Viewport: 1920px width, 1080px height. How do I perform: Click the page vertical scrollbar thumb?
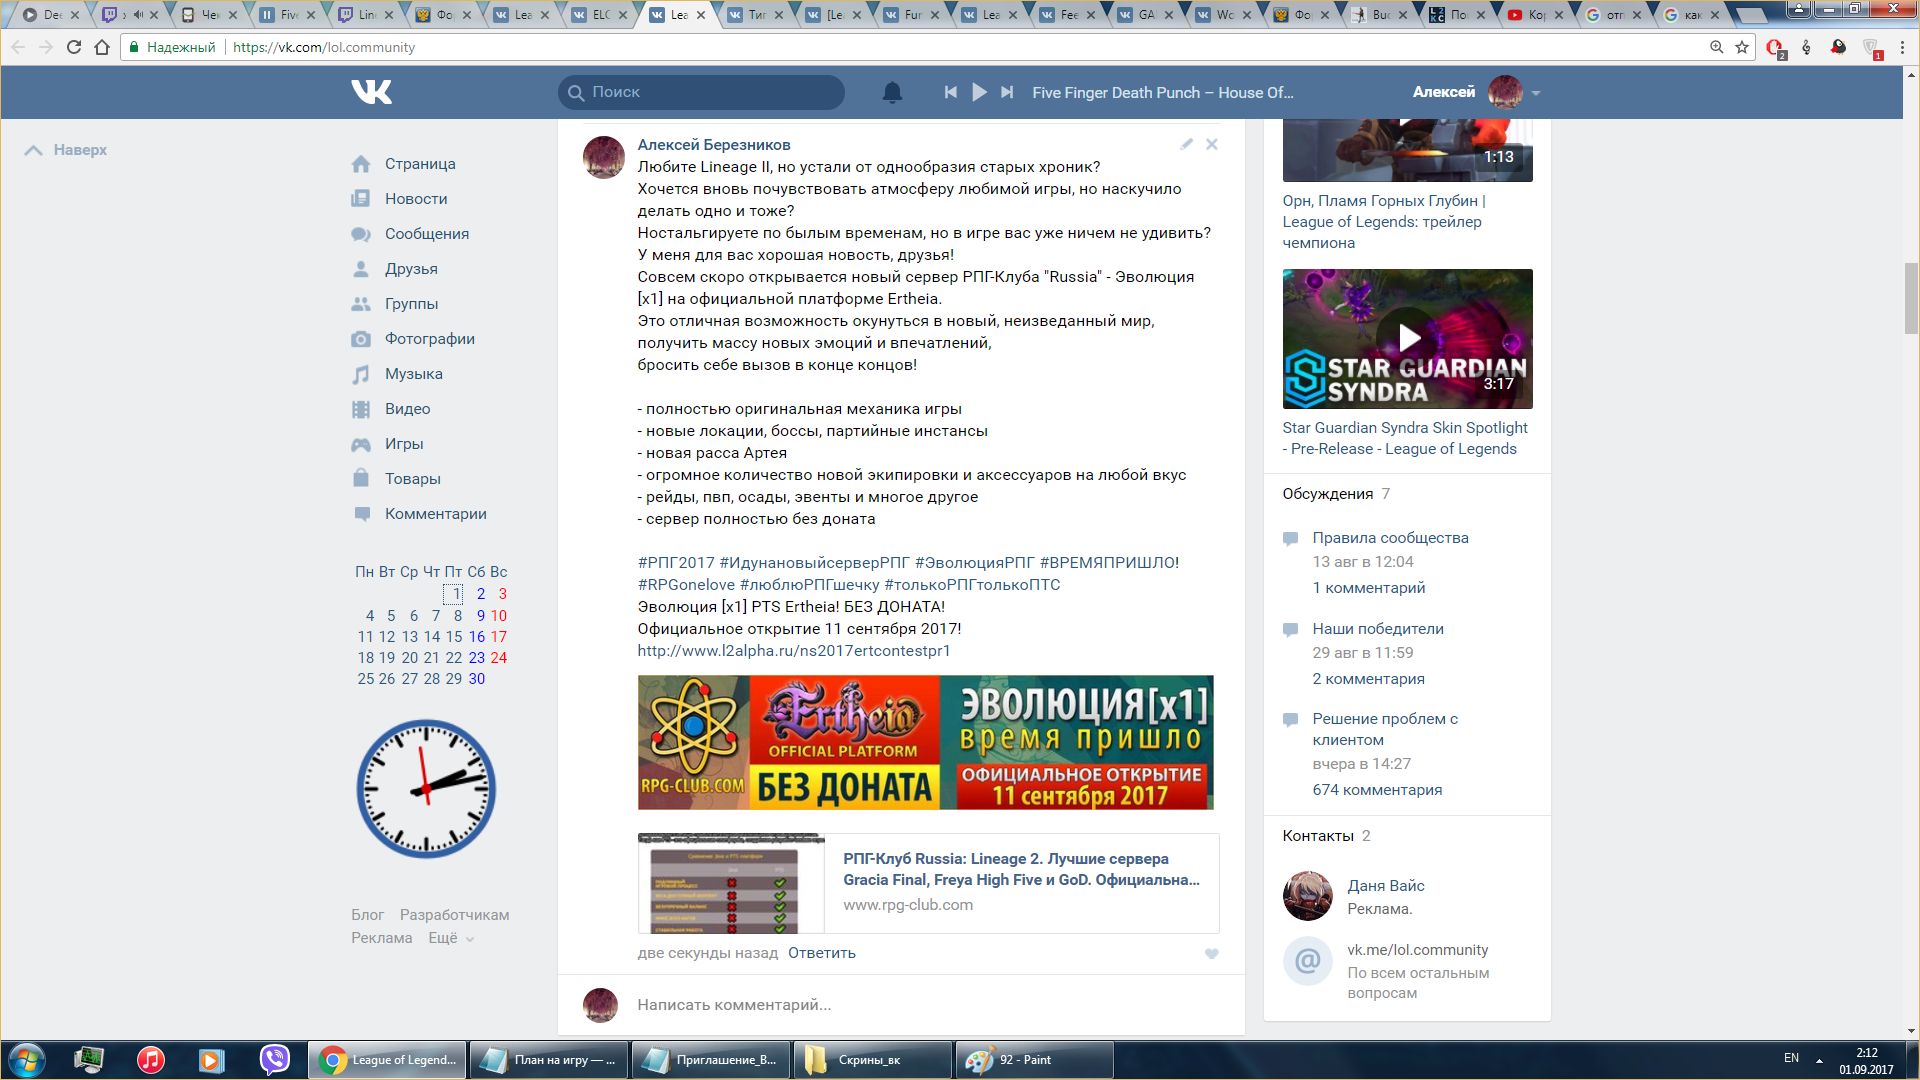[1911, 297]
